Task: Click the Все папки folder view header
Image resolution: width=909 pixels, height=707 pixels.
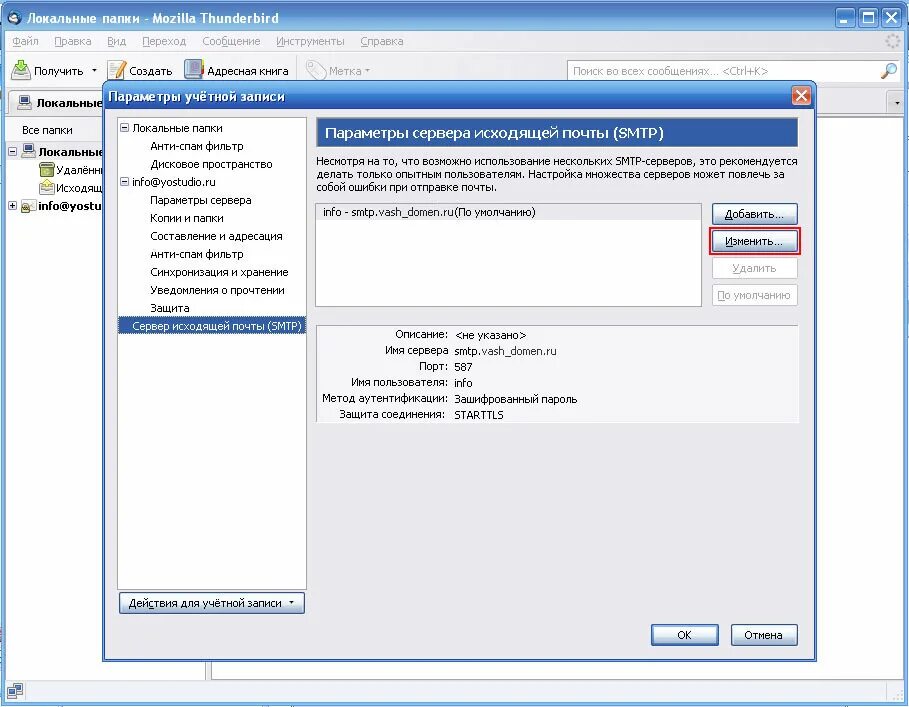Action: click(47, 130)
